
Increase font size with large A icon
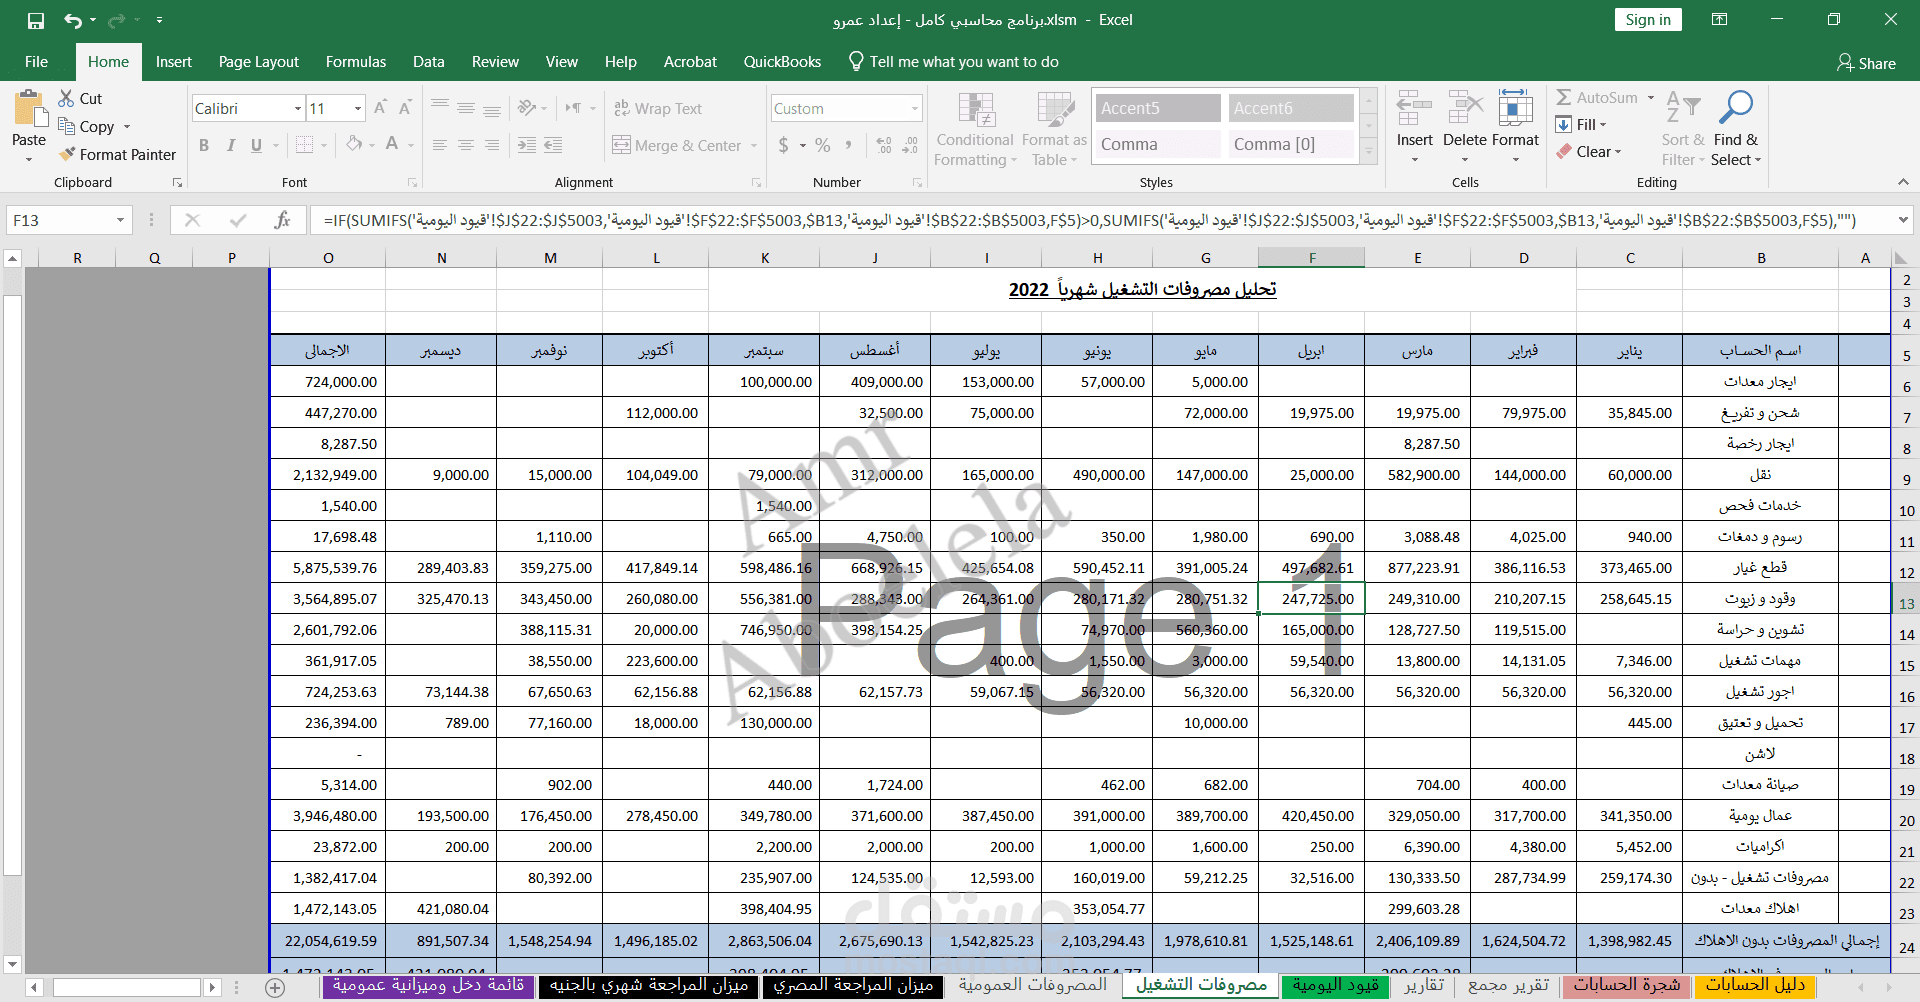[380, 108]
